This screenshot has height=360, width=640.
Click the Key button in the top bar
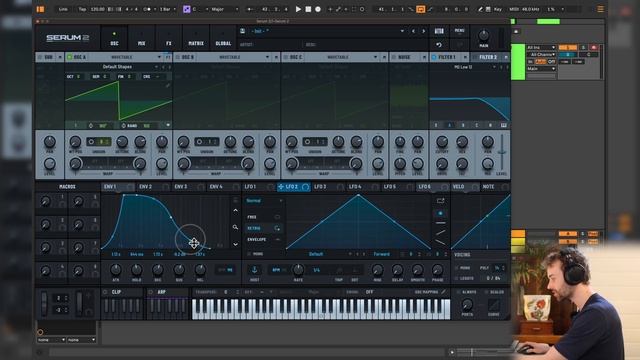[498, 9]
